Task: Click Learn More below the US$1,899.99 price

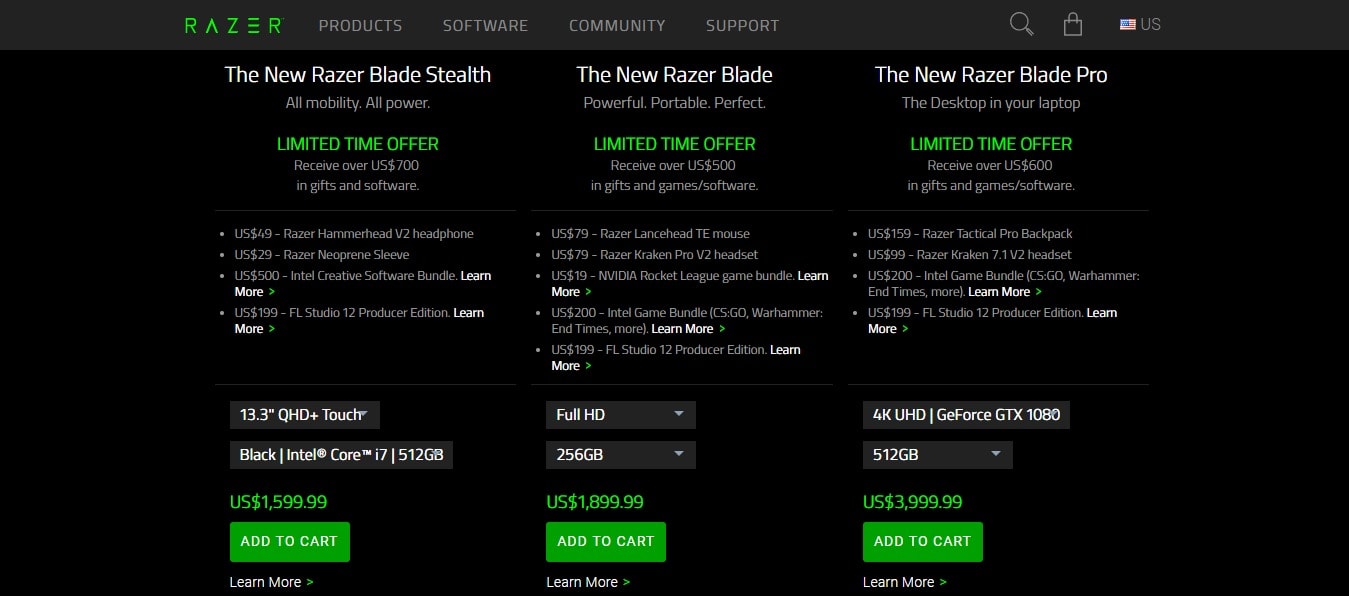Action: click(588, 582)
